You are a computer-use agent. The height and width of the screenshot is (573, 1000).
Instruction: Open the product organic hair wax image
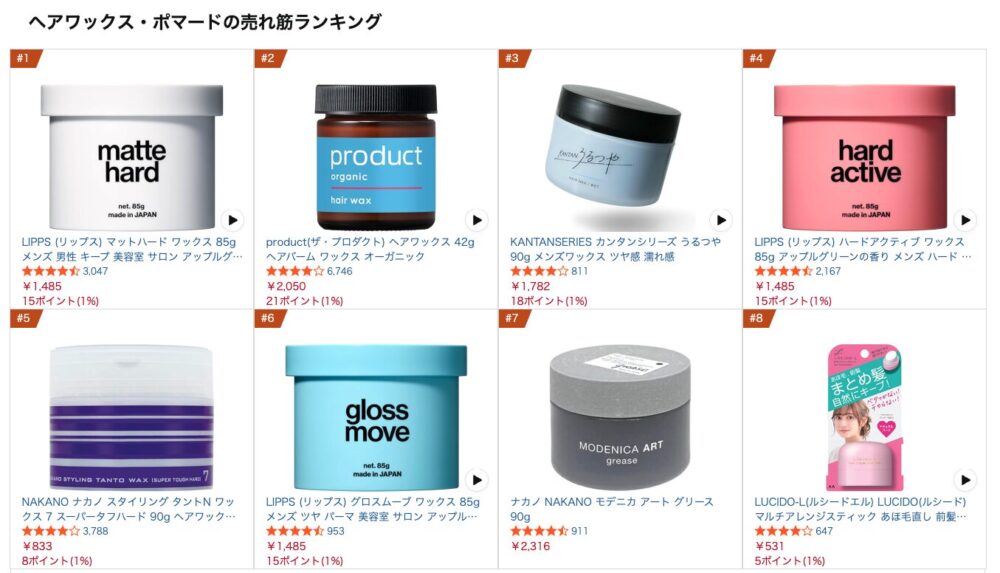[376, 157]
